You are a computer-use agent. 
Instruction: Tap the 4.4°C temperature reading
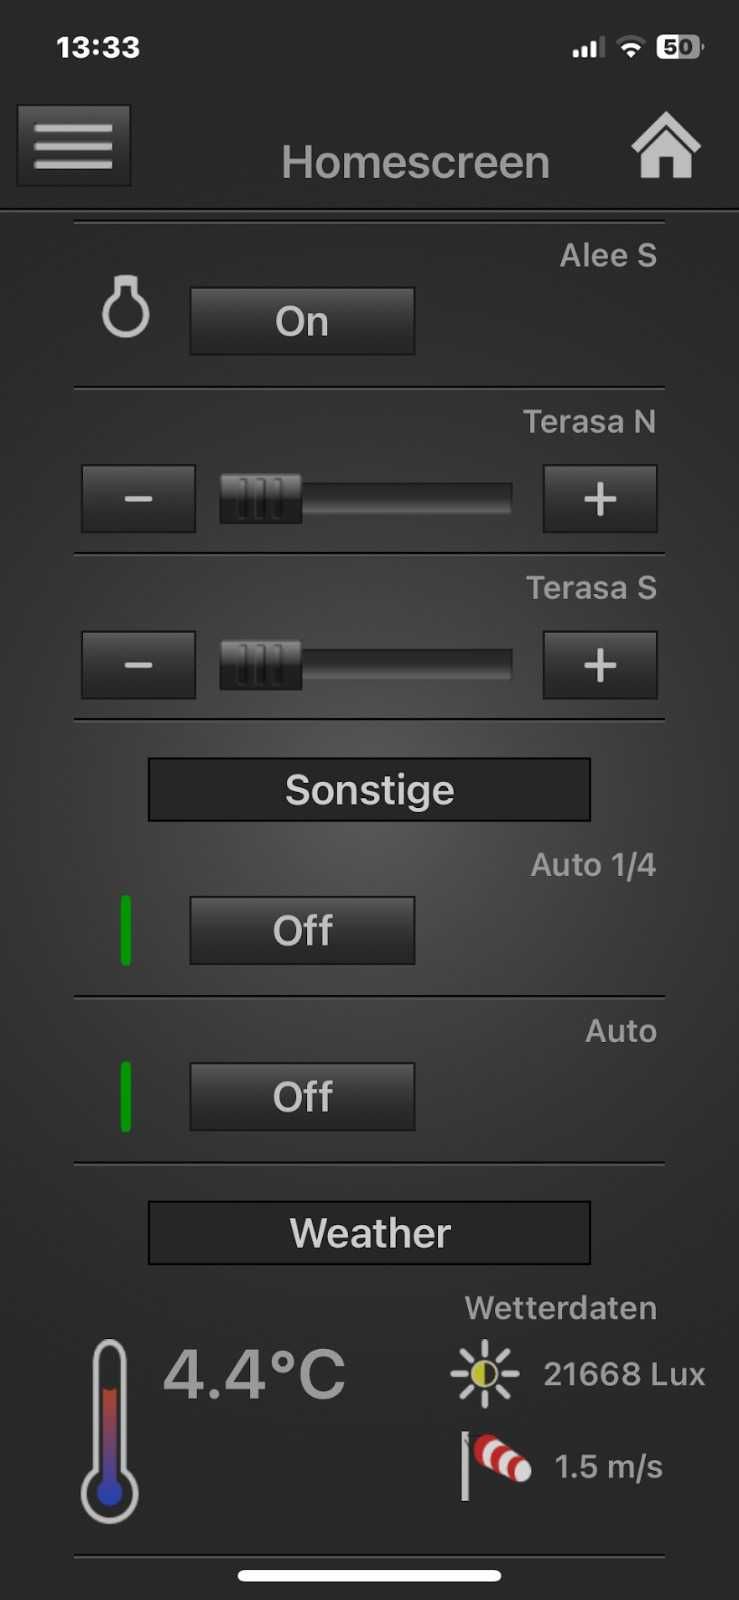(x=254, y=1374)
